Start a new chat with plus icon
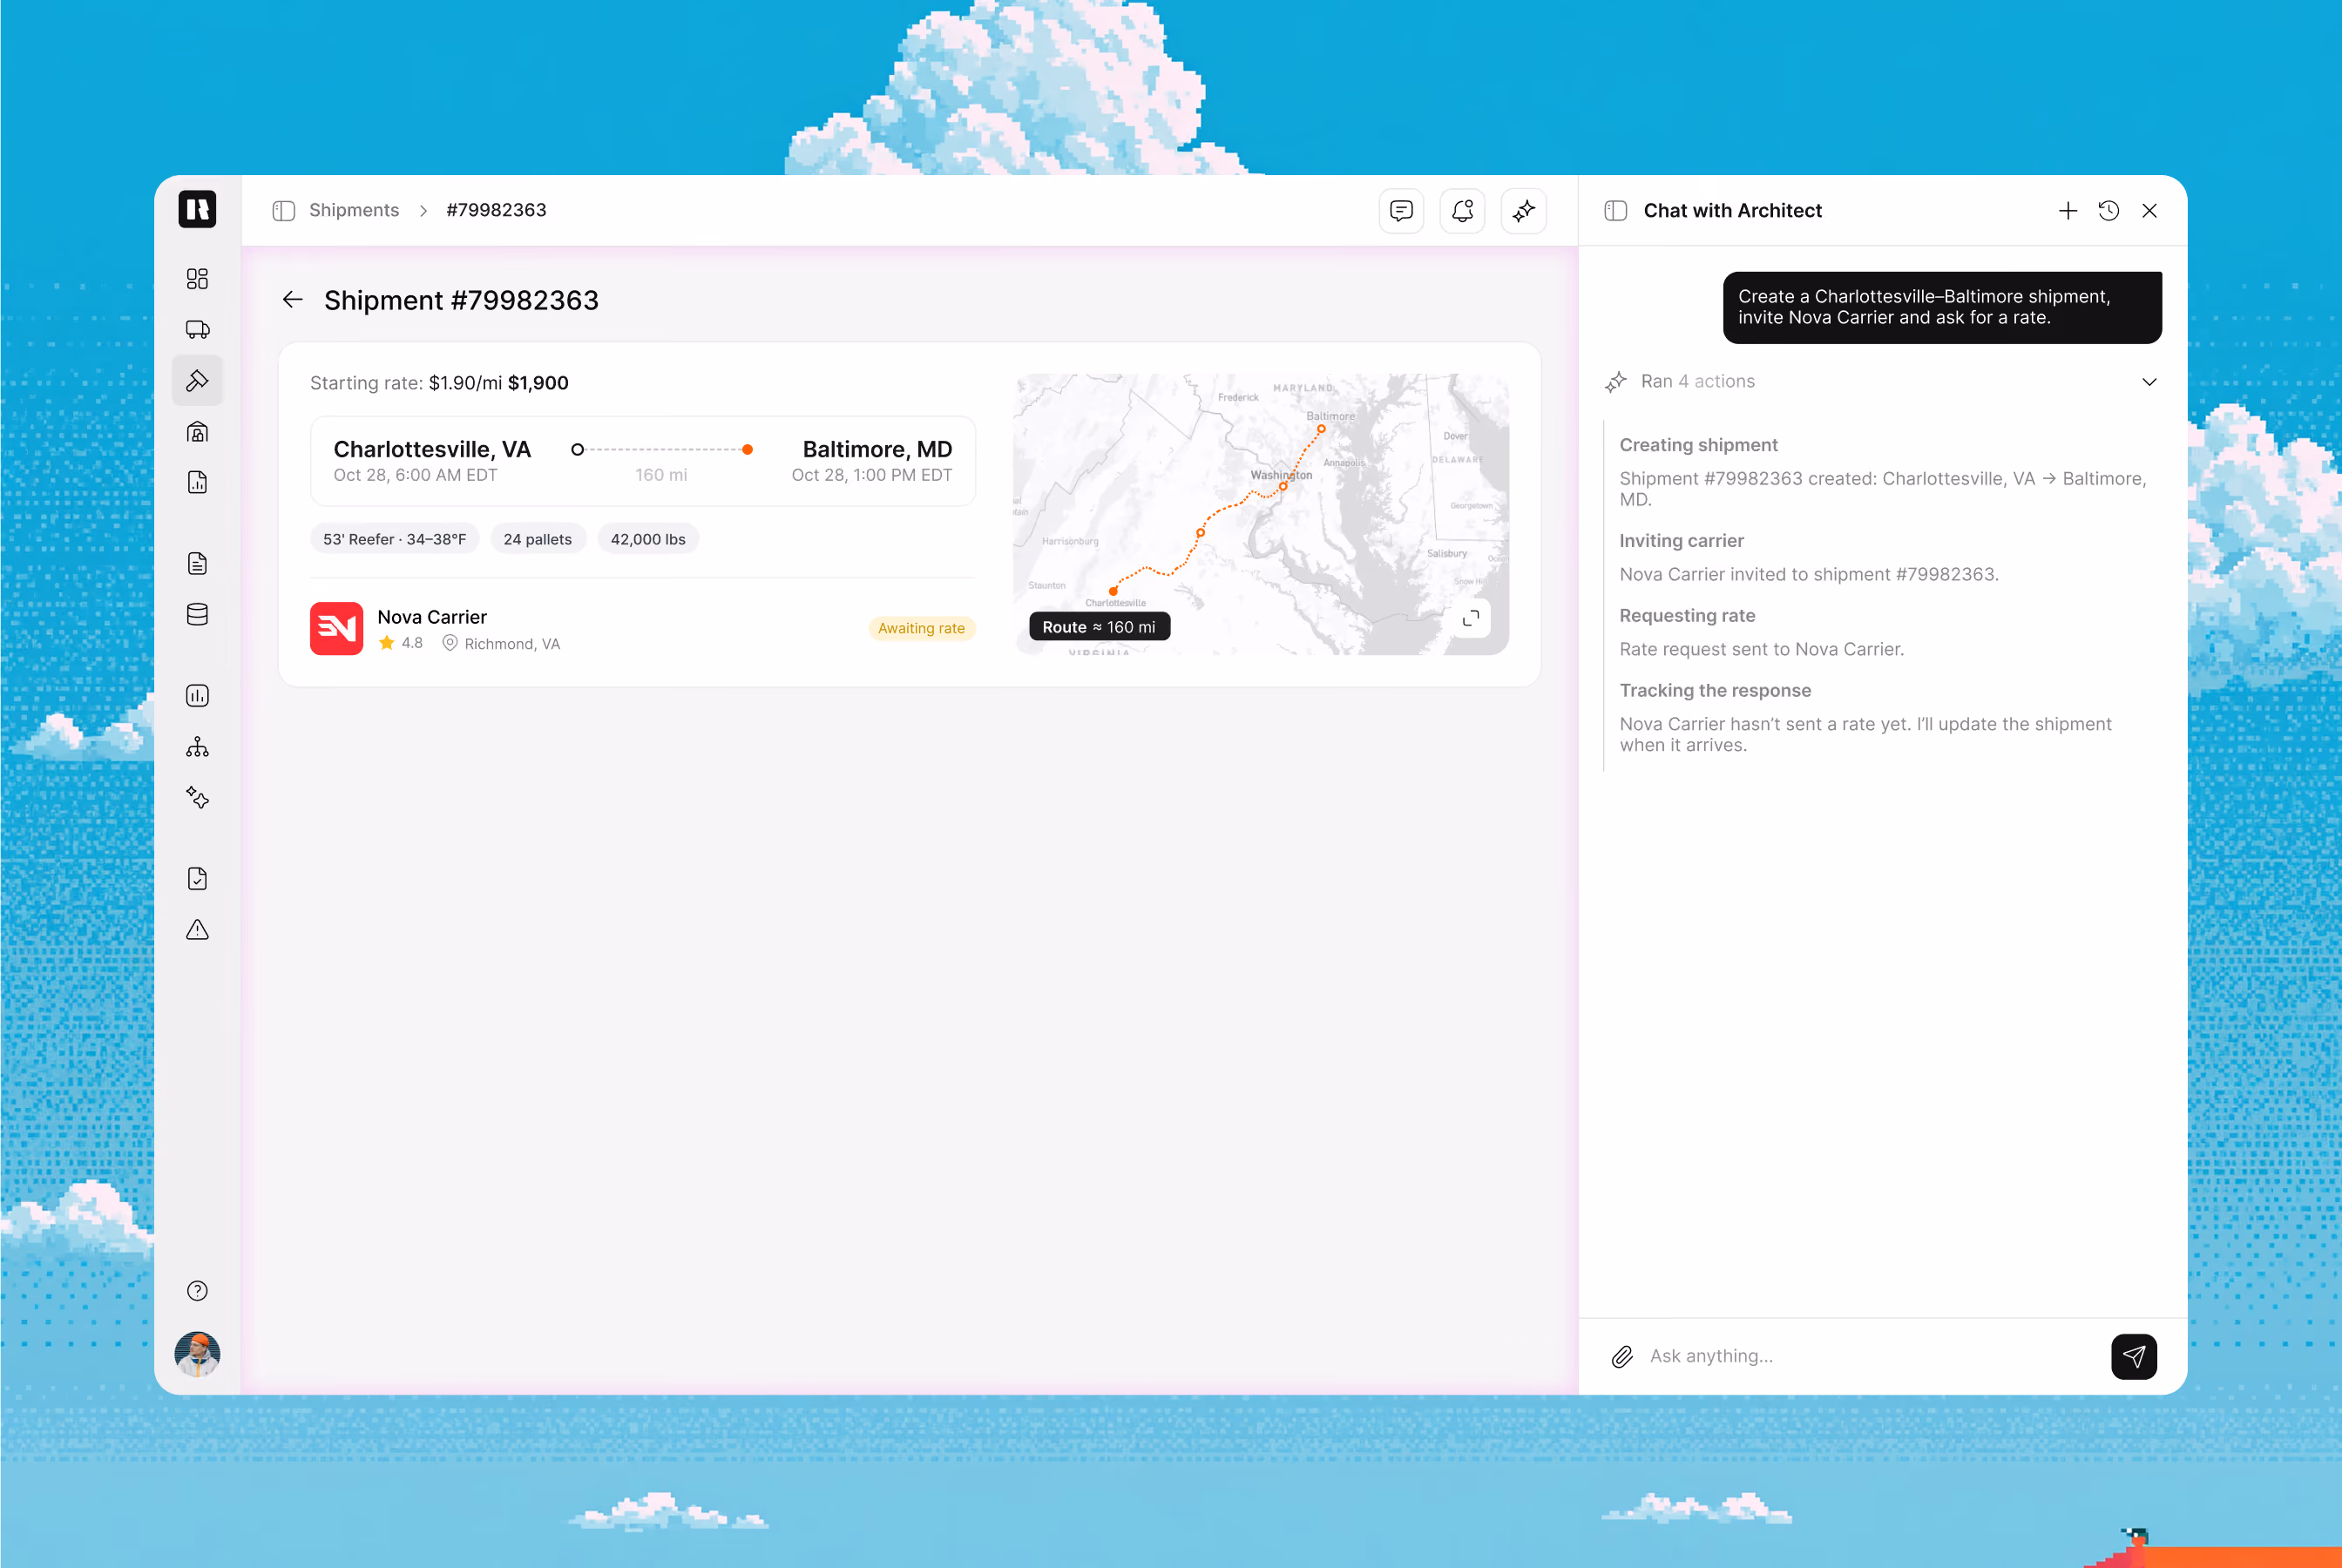 tap(2068, 211)
